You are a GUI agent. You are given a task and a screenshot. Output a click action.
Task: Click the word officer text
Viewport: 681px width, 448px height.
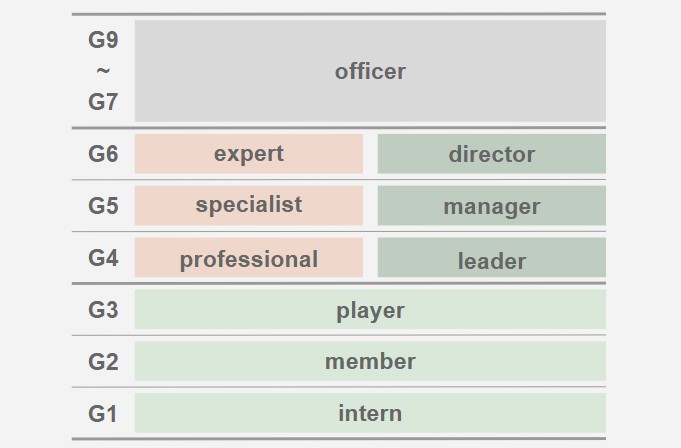(370, 71)
